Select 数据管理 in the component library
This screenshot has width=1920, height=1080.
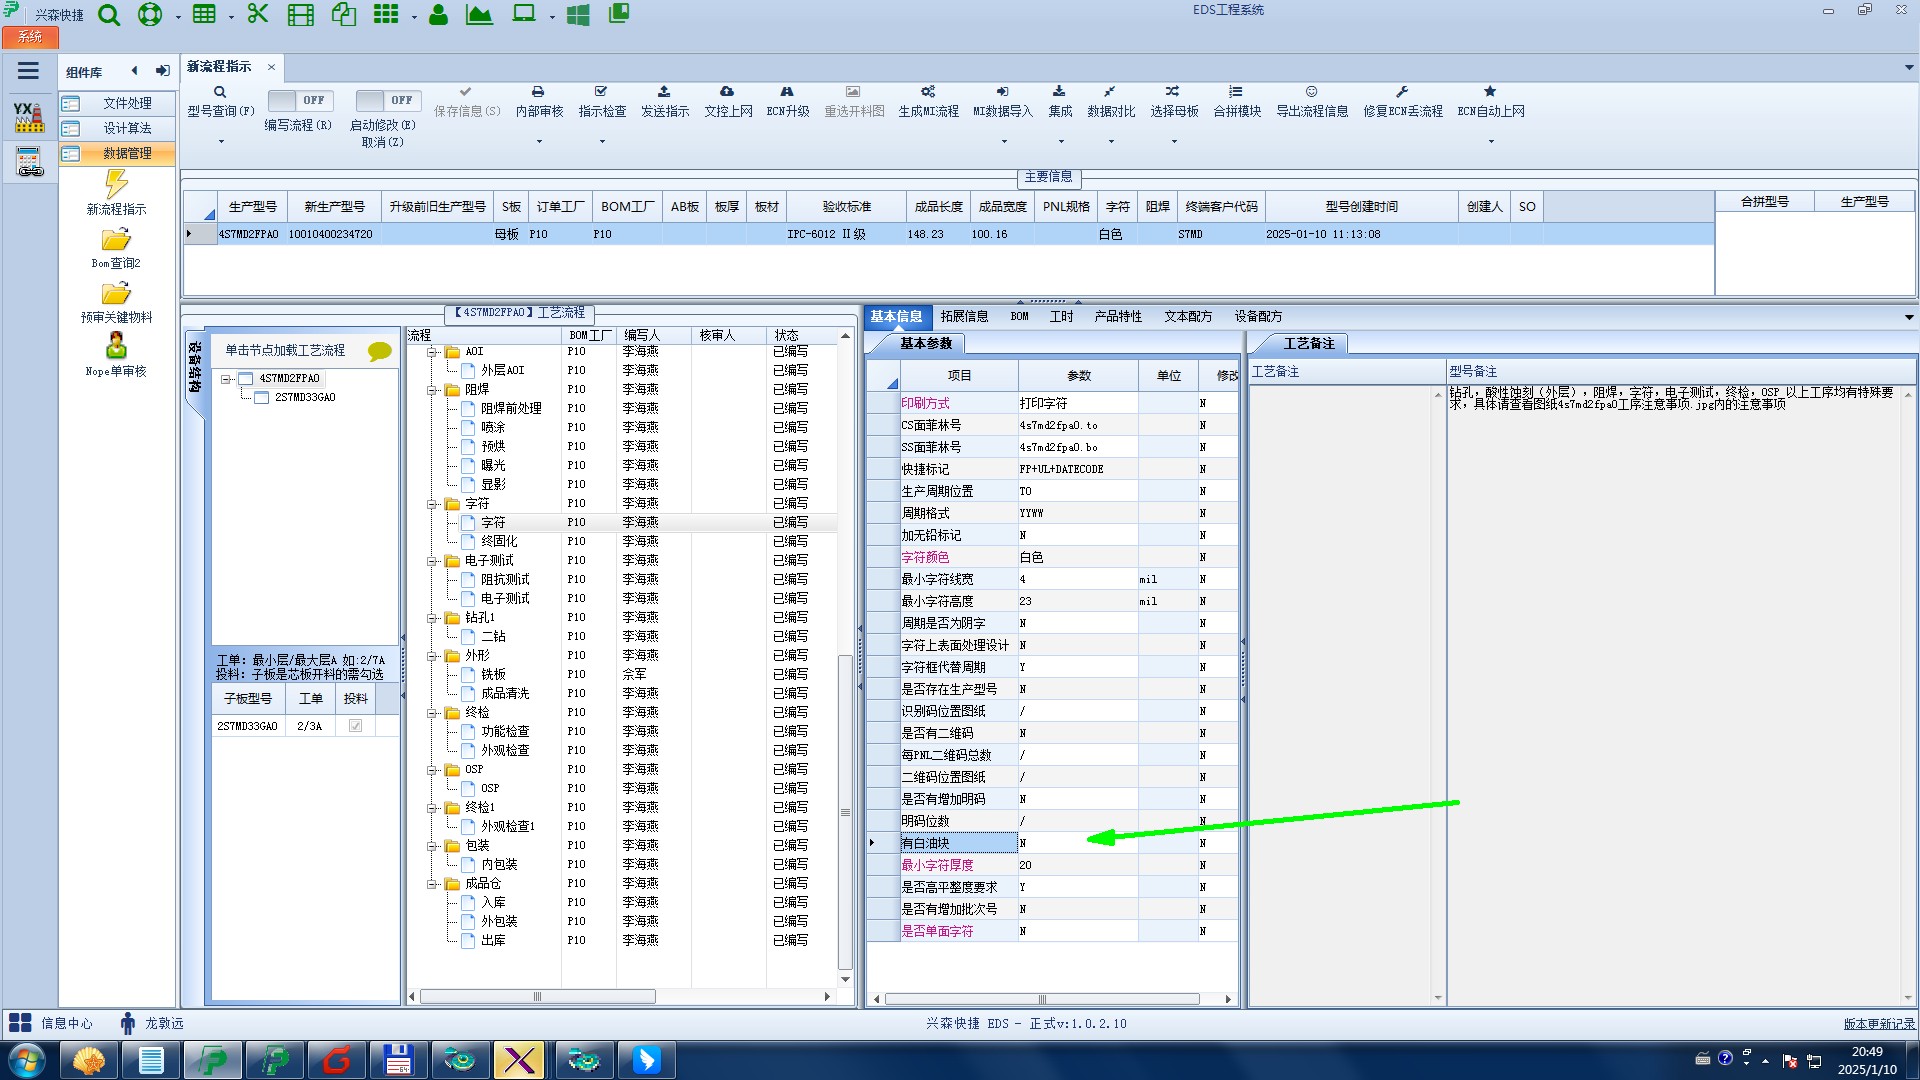coord(127,154)
